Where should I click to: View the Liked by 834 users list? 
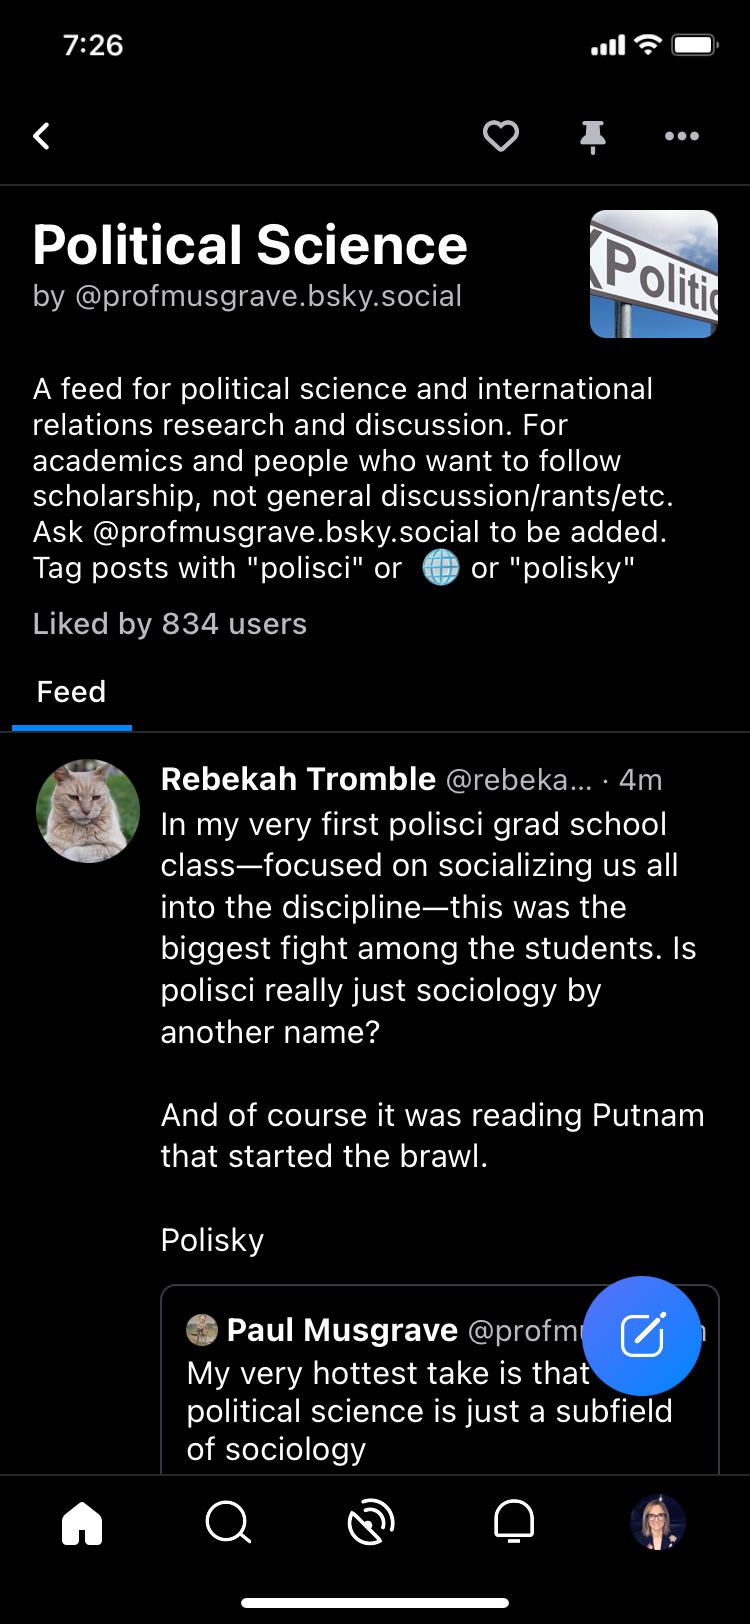[x=170, y=624]
